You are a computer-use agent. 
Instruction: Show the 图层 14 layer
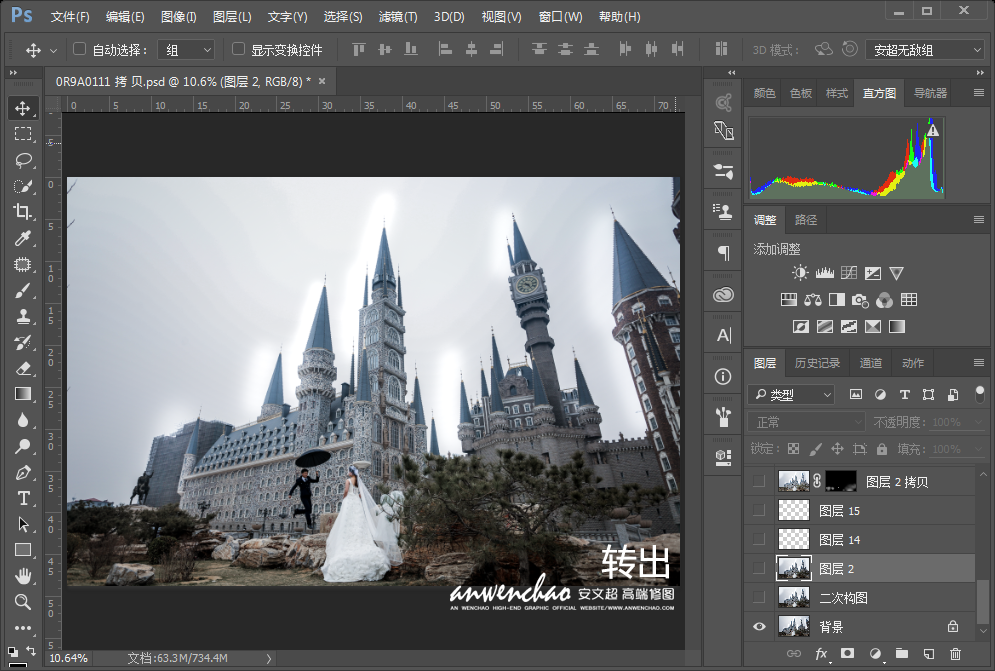pos(759,539)
